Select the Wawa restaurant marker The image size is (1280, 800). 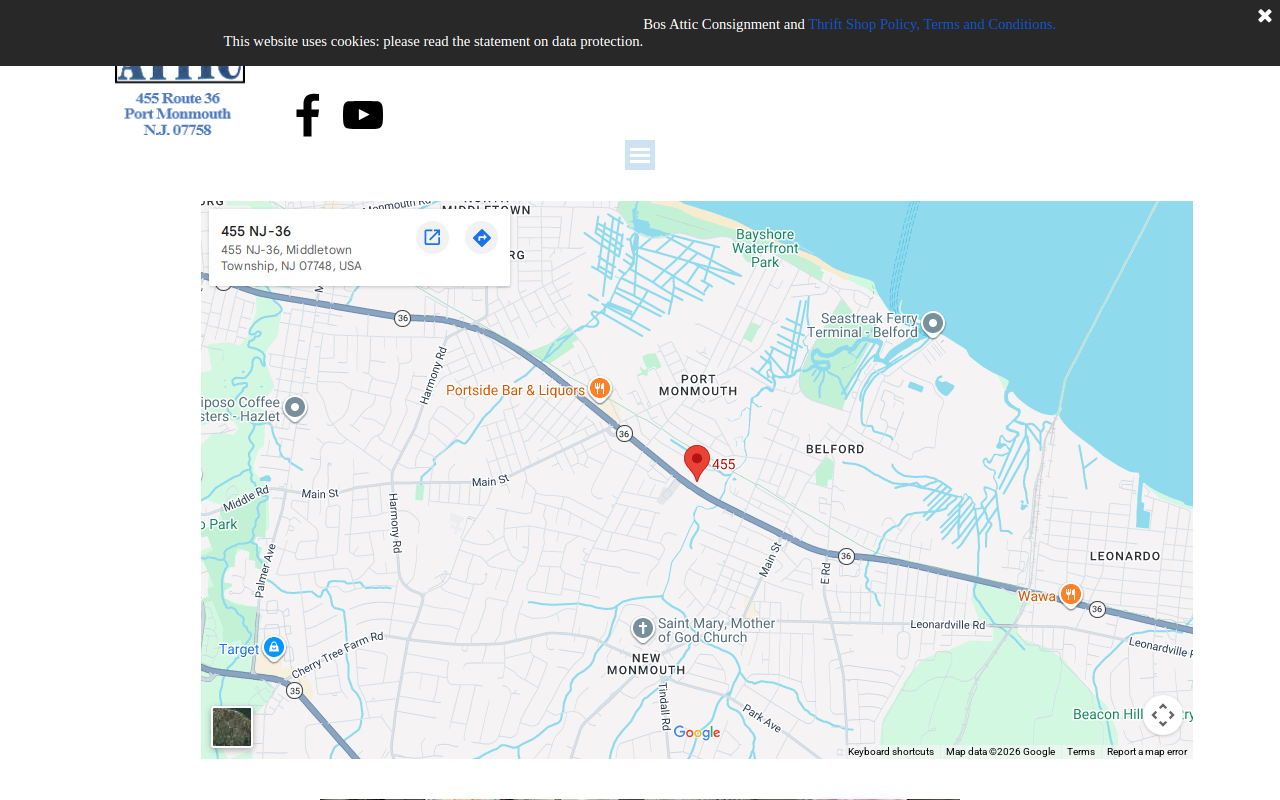1071,595
